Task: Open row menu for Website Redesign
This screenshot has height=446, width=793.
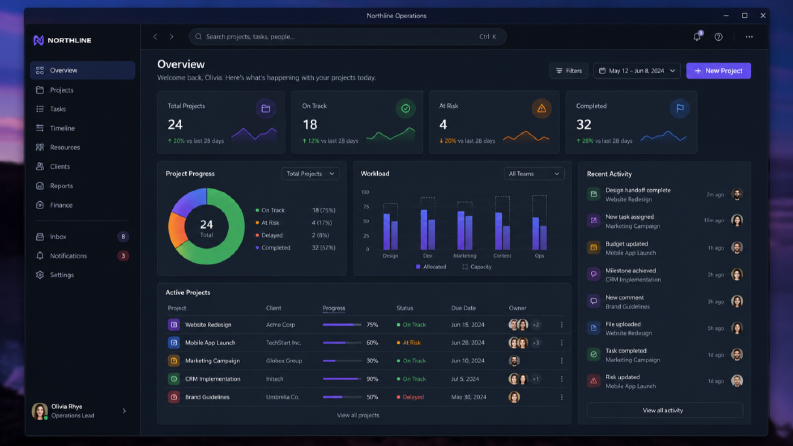Action: (561, 325)
